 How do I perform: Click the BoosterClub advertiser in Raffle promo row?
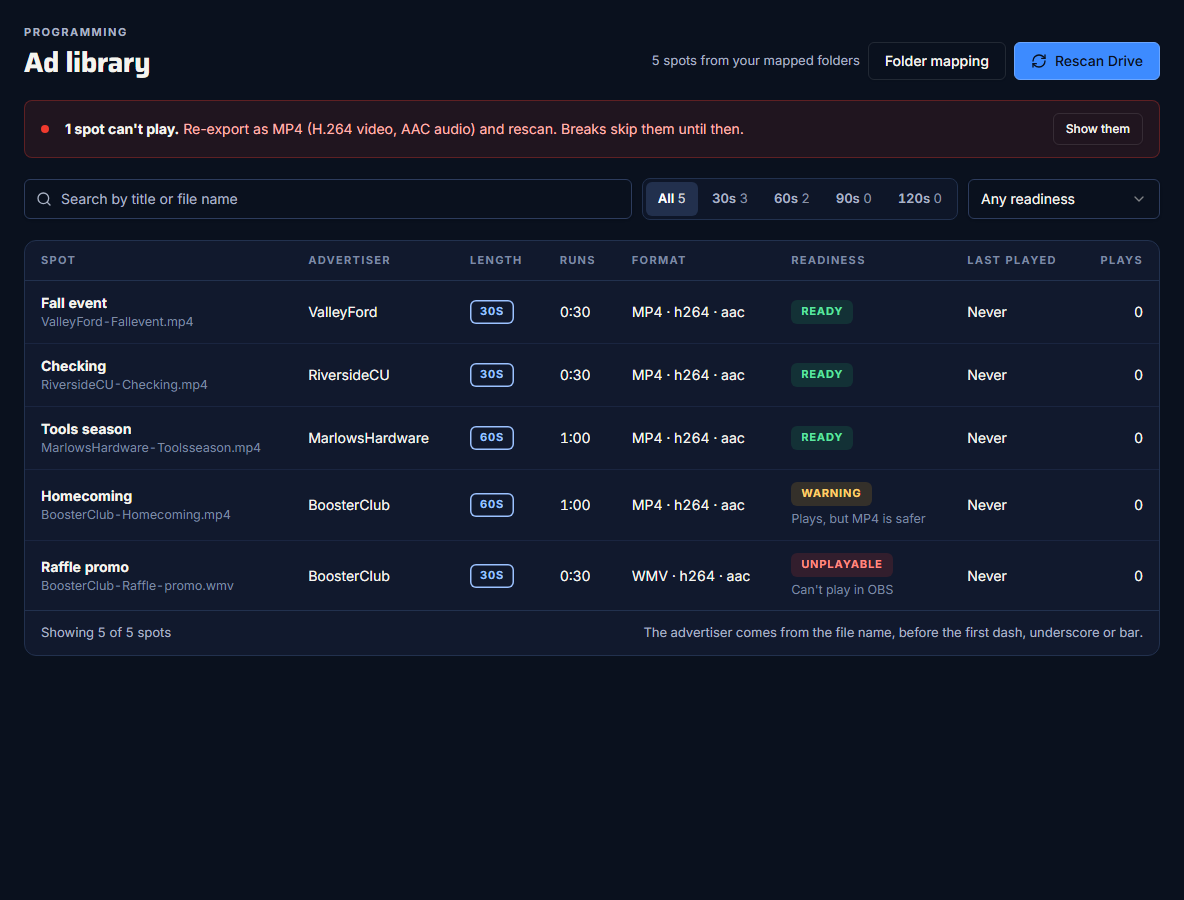(x=348, y=576)
